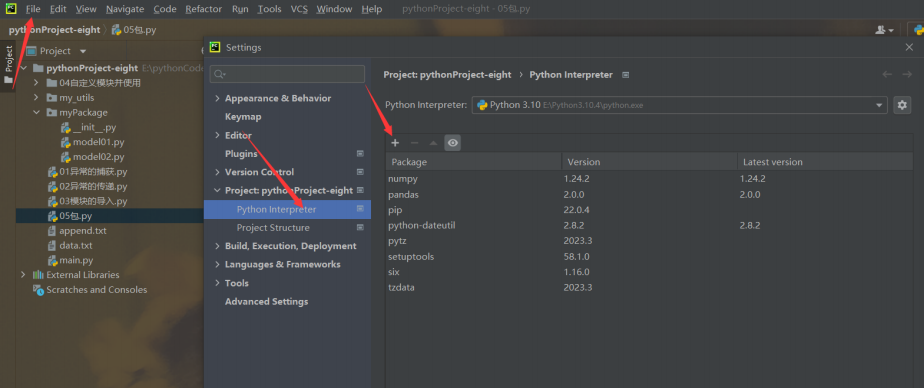Image resolution: width=924 pixels, height=388 pixels.
Task: Click the Project tool window side tab
Action: point(8,65)
